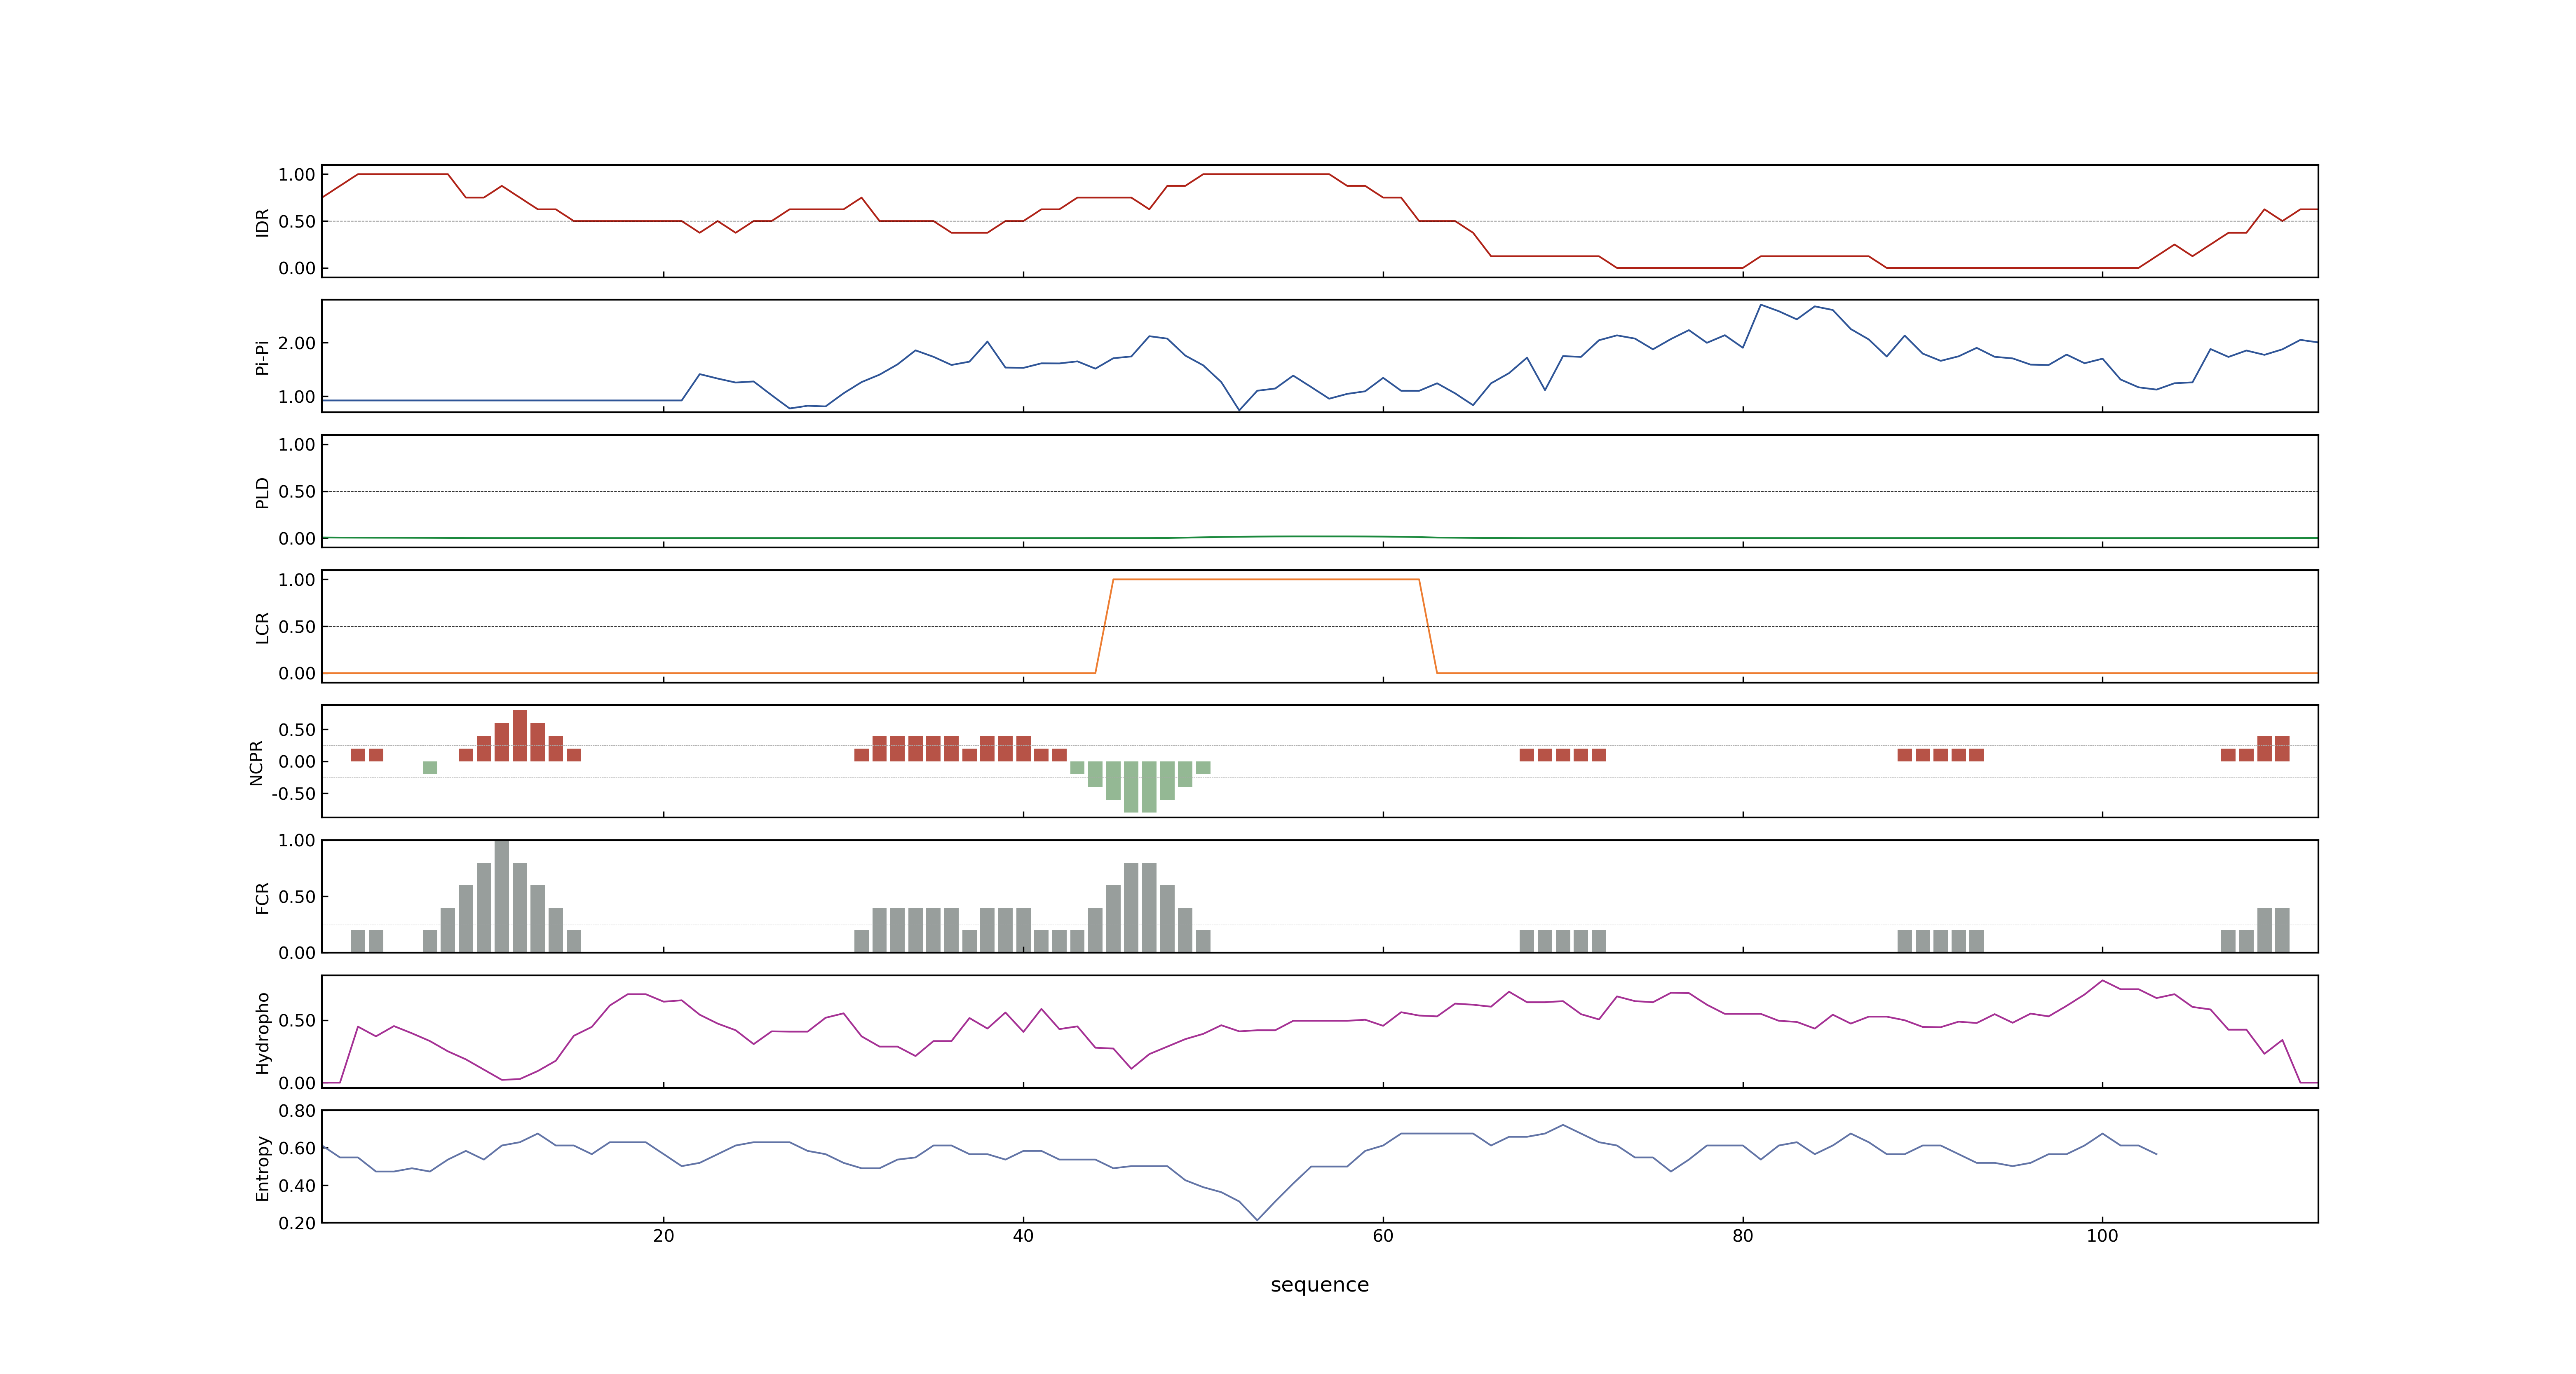Click x-axis tick label 20
The image size is (2576, 1374).
pos(663,1236)
